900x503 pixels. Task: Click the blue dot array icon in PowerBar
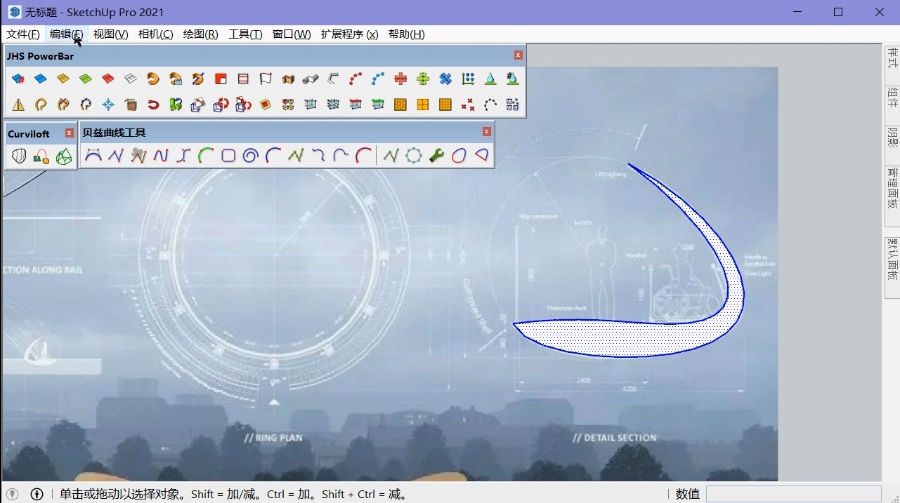click(468, 79)
